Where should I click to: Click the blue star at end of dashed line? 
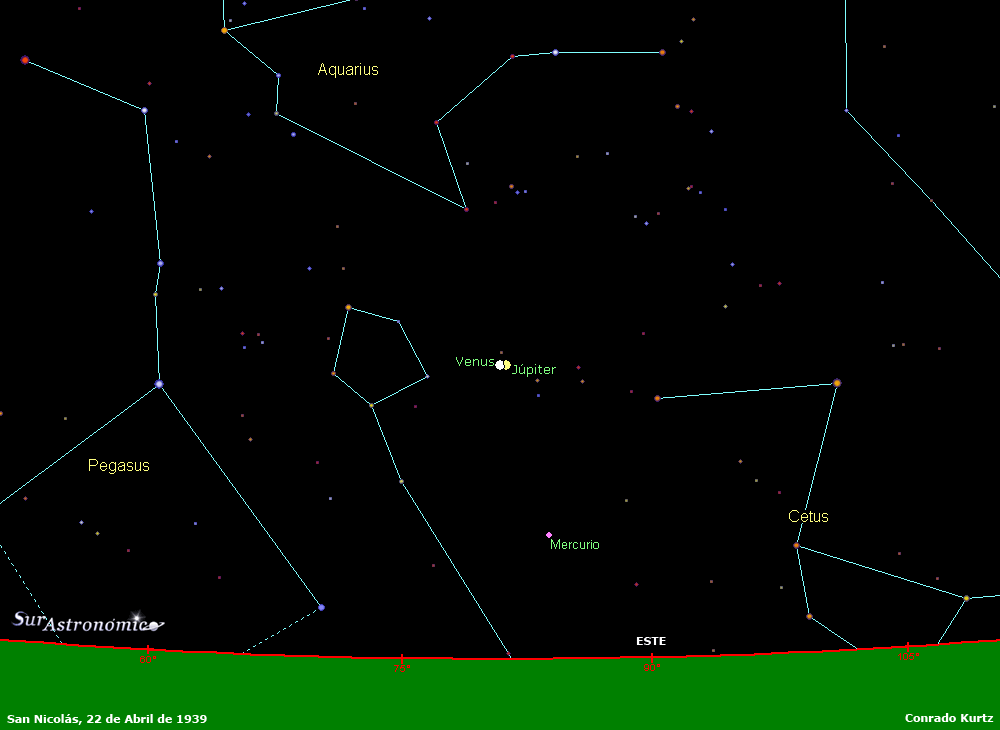click(x=321, y=607)
